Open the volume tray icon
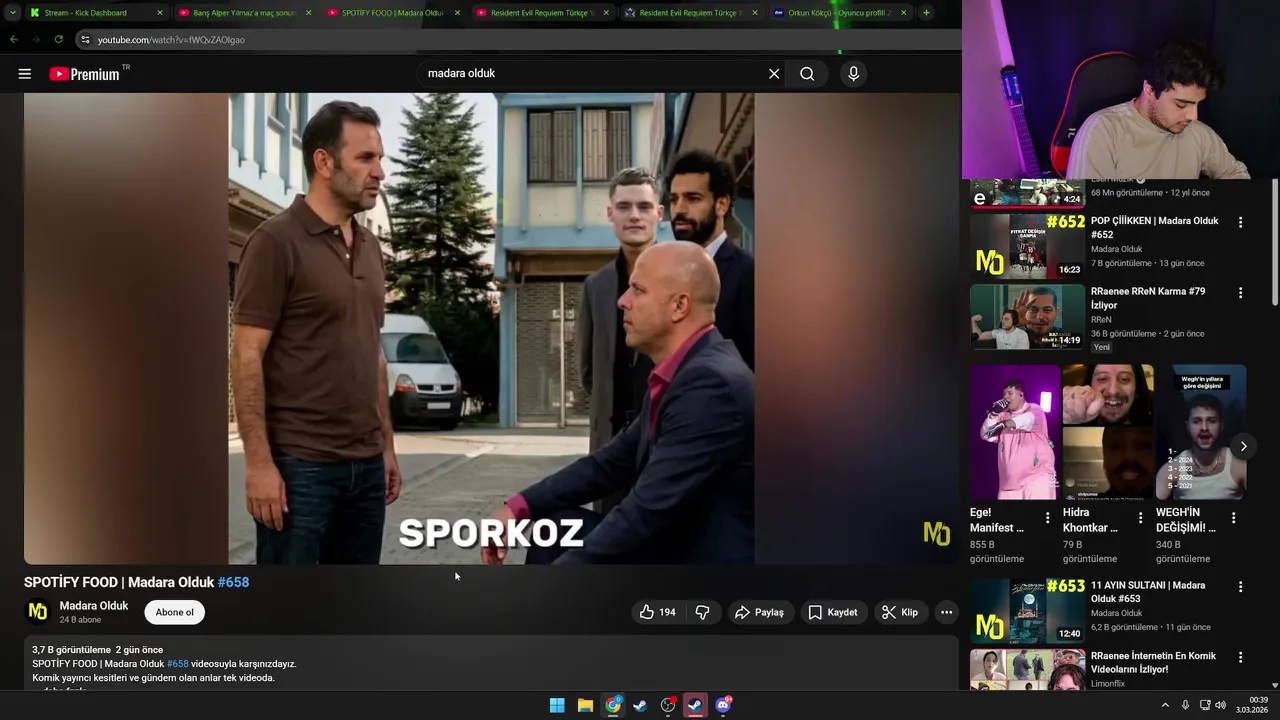This screenshot has height=720, width=1280. pos(1220,705)
